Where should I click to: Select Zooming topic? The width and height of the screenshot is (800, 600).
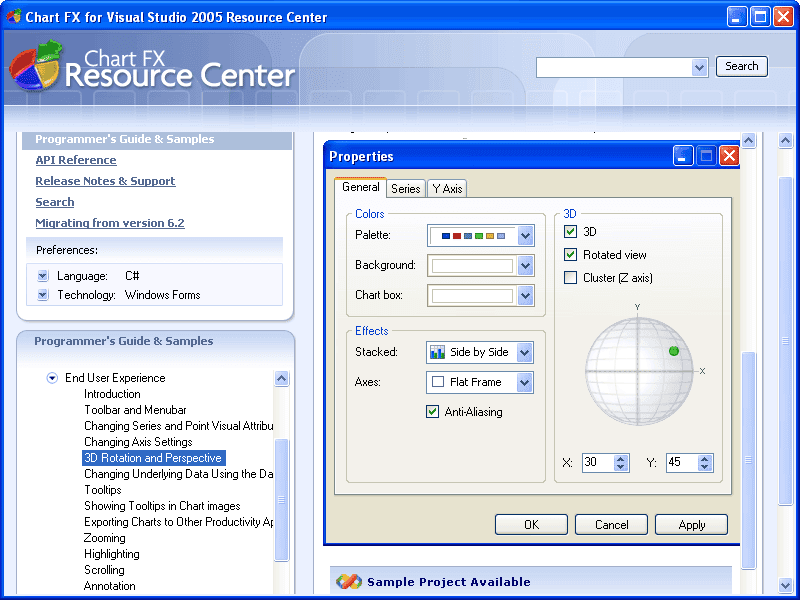point(105,538)
